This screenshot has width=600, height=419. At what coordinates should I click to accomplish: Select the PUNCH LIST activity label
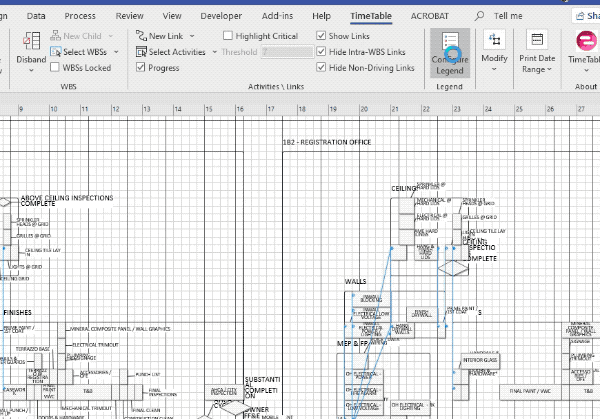tap(148, 374)
